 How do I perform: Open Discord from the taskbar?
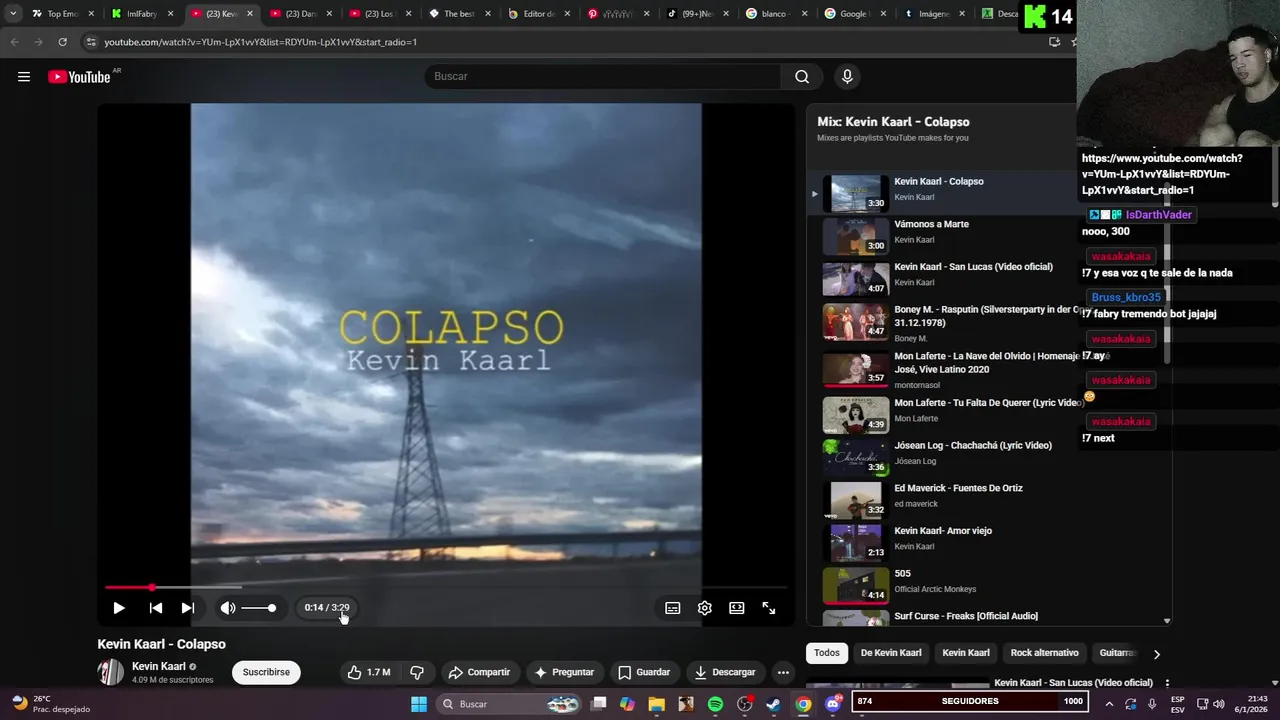click(832, 704)
